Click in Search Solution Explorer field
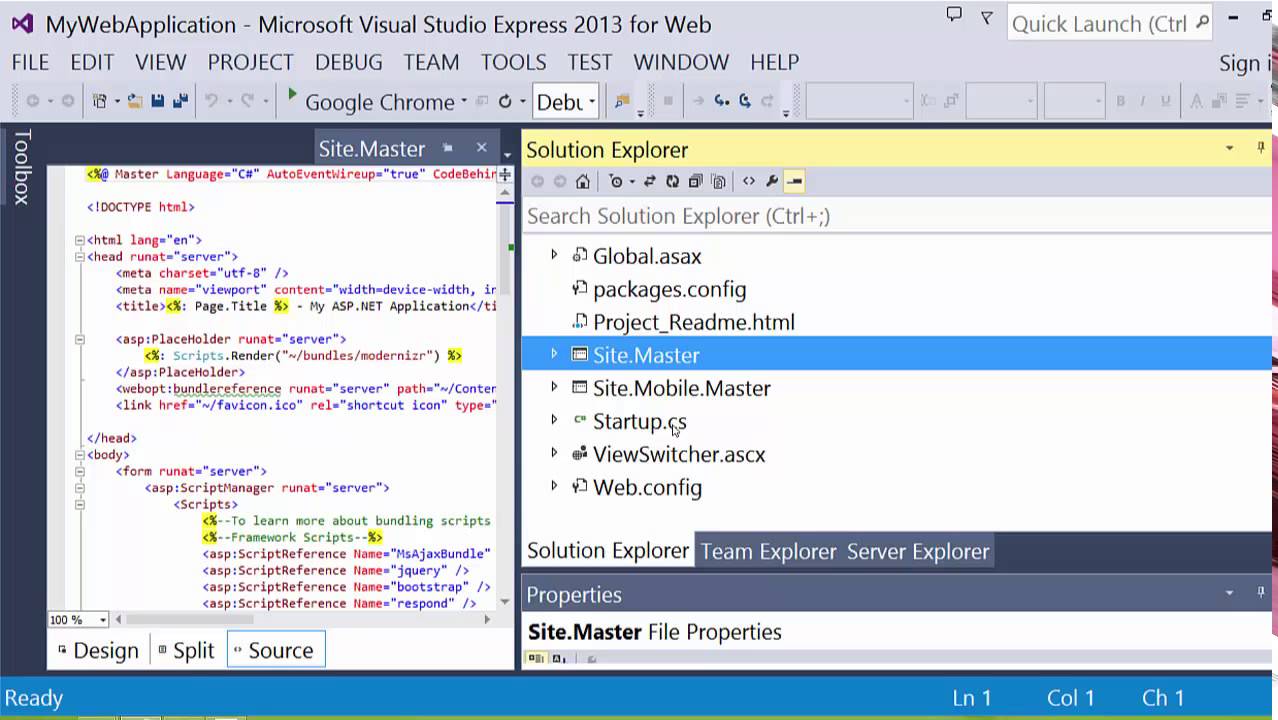1278x720 pixels. pos(897,216)
